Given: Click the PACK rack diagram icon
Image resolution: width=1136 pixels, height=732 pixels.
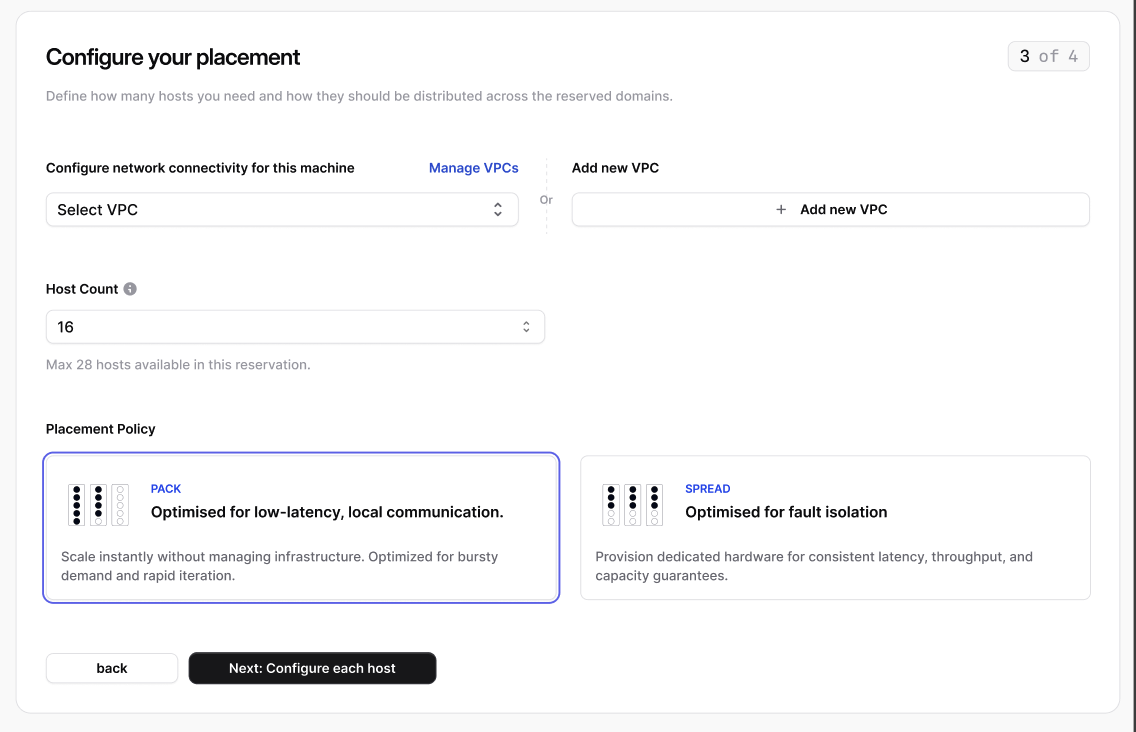Looking at the screenshot, I should [x=99, y=504].
